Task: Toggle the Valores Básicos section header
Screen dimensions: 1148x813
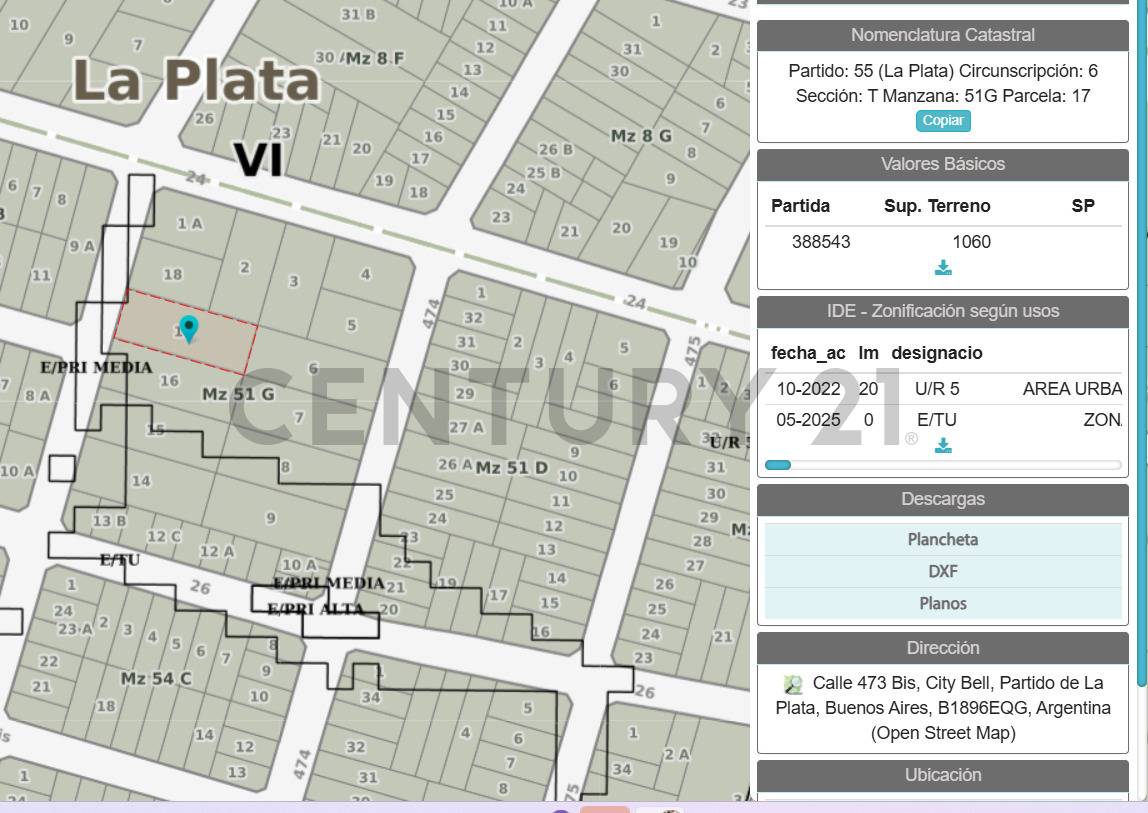Action: (942, 164)
